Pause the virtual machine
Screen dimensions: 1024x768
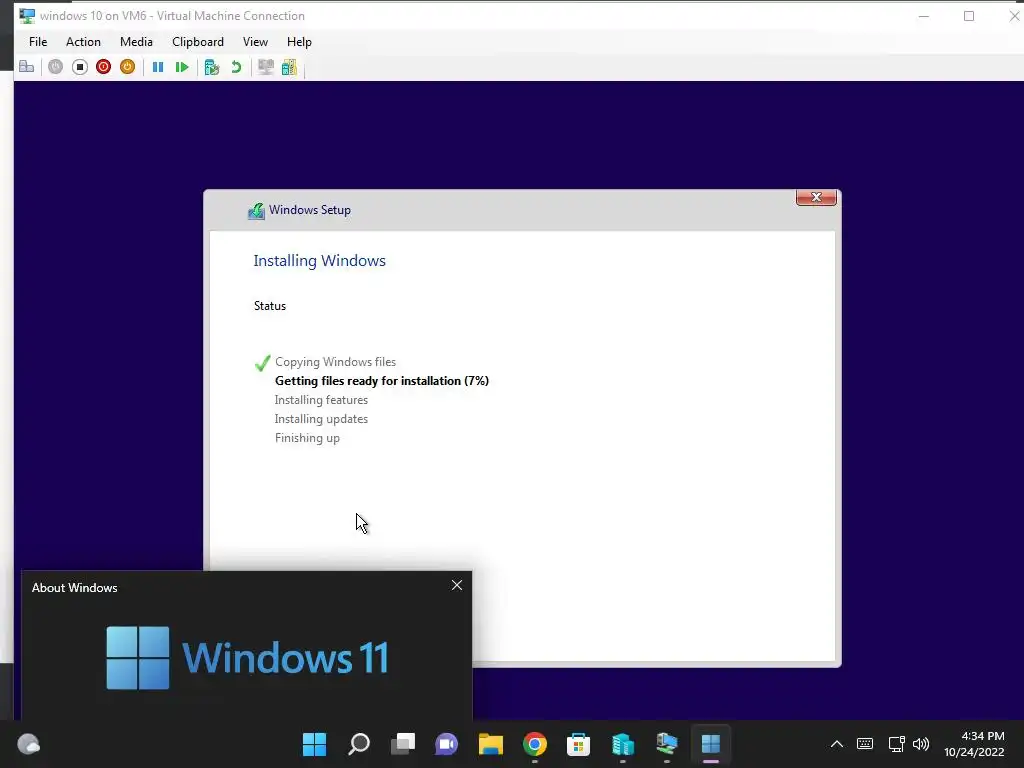click(x=158, y=67)
